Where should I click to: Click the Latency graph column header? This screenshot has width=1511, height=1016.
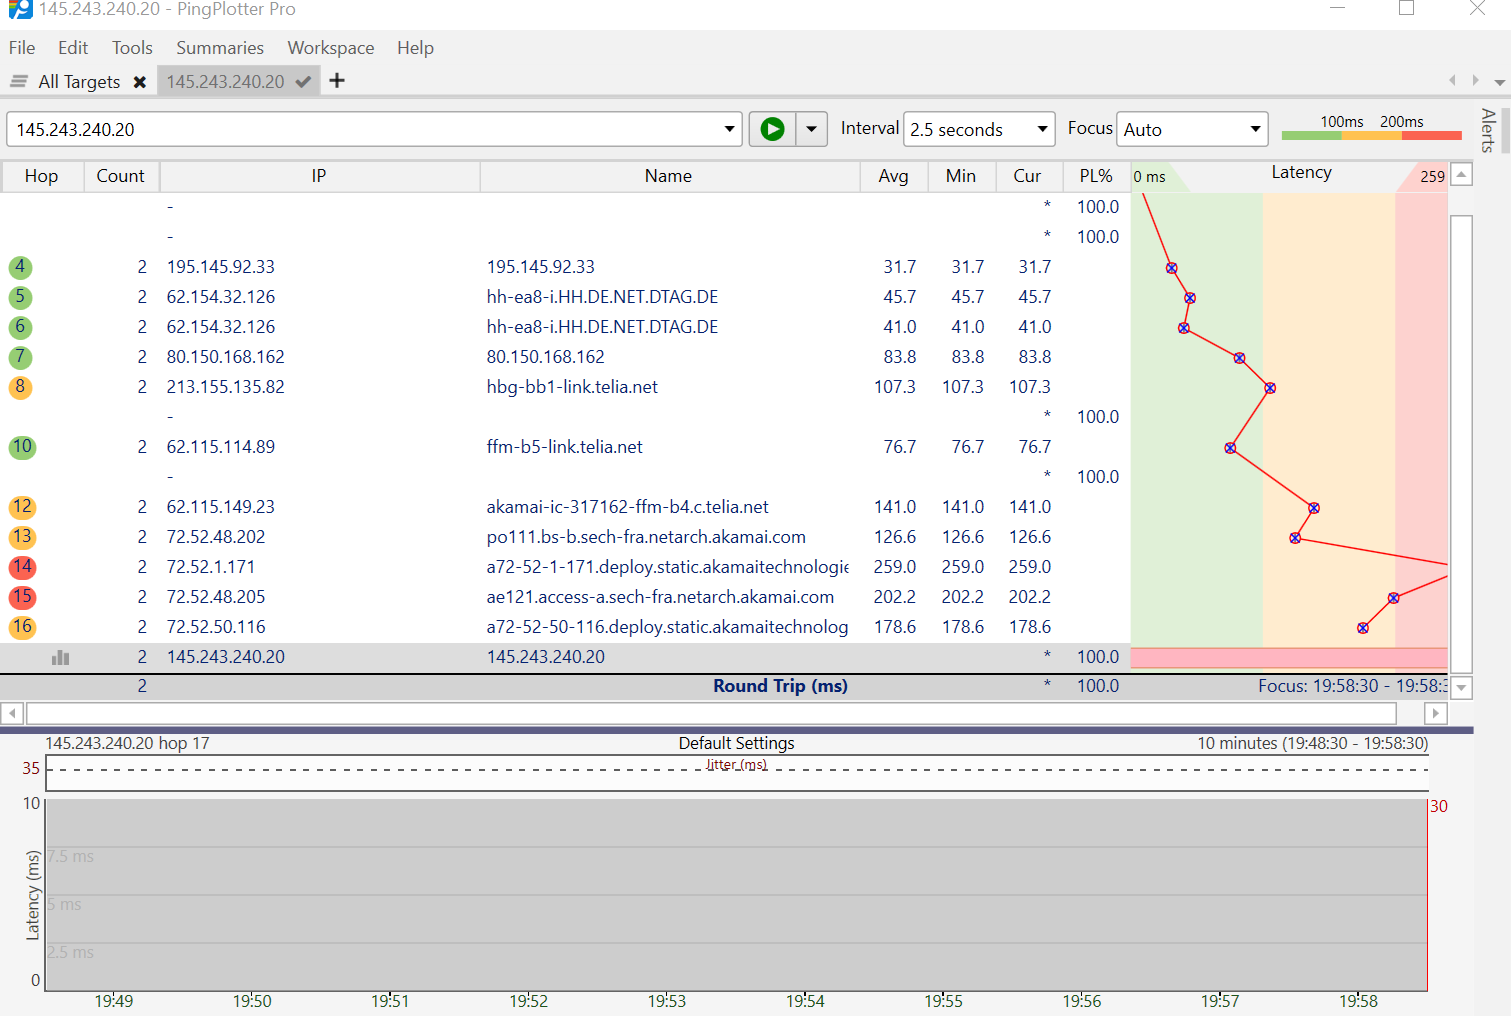click(x=1289, y=175)
